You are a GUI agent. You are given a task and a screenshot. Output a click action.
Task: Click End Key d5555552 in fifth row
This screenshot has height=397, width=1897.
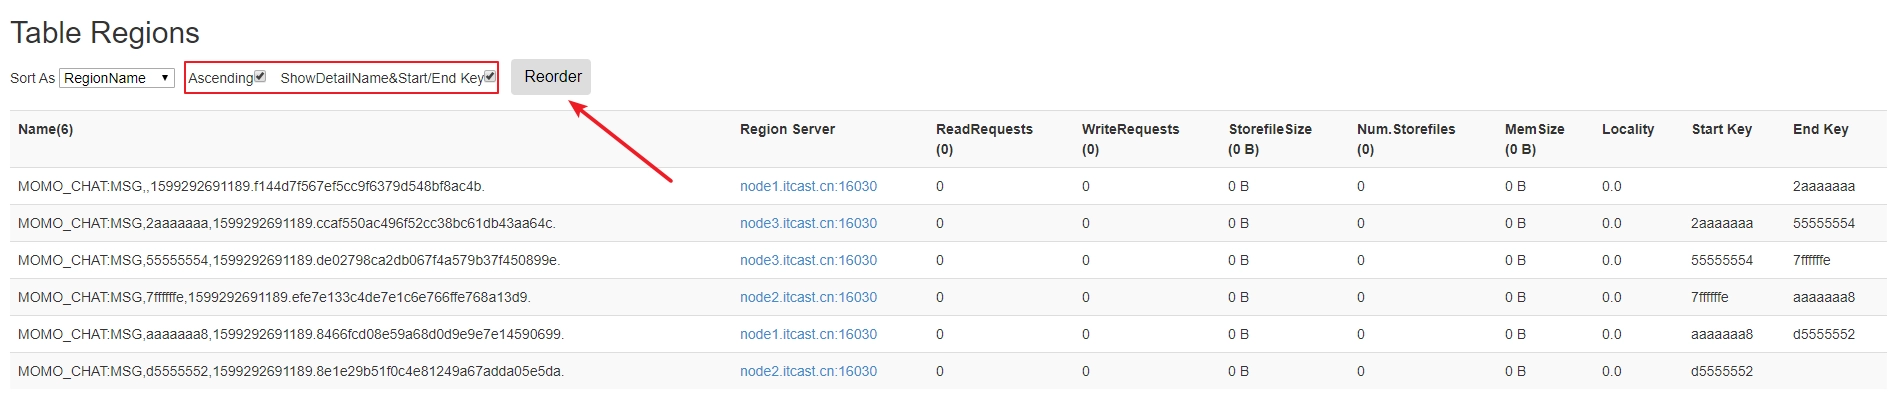tap(1824, 334)
